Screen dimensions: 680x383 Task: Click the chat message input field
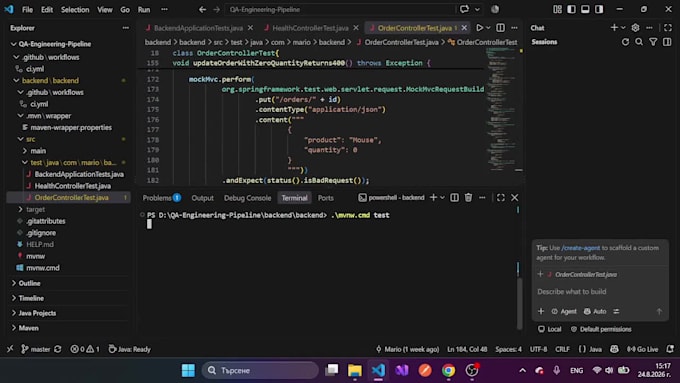tap(600, 291)
